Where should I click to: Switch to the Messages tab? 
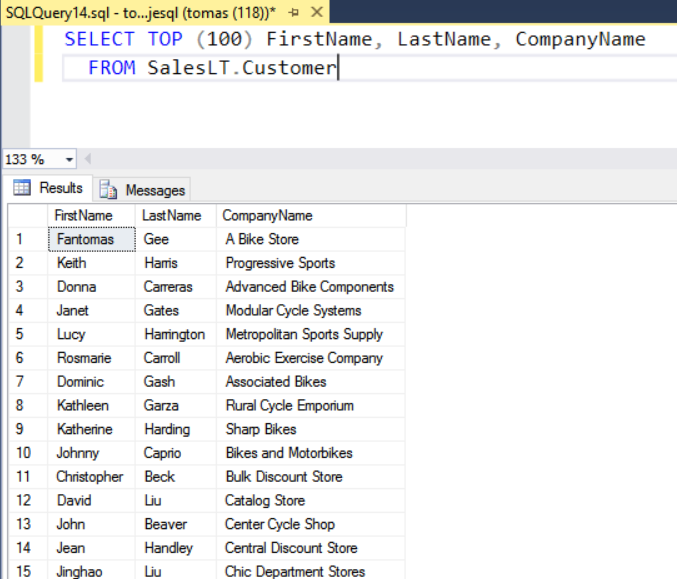coord(142,190)
